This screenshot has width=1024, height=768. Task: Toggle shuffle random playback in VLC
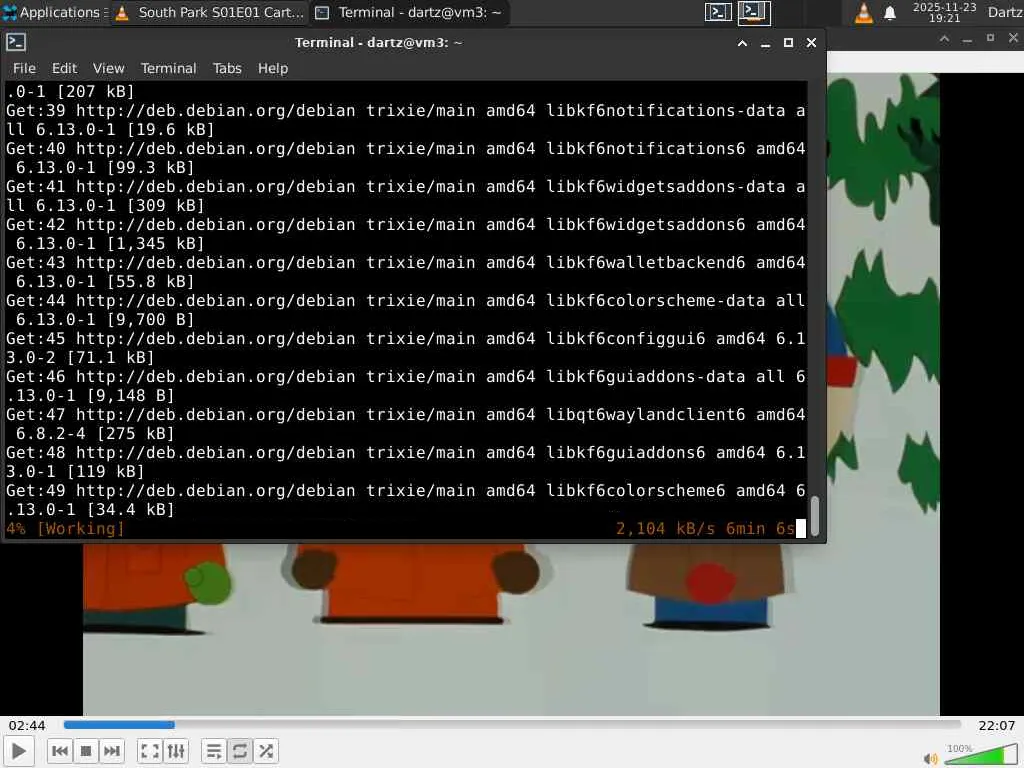(x=266, y=751)
